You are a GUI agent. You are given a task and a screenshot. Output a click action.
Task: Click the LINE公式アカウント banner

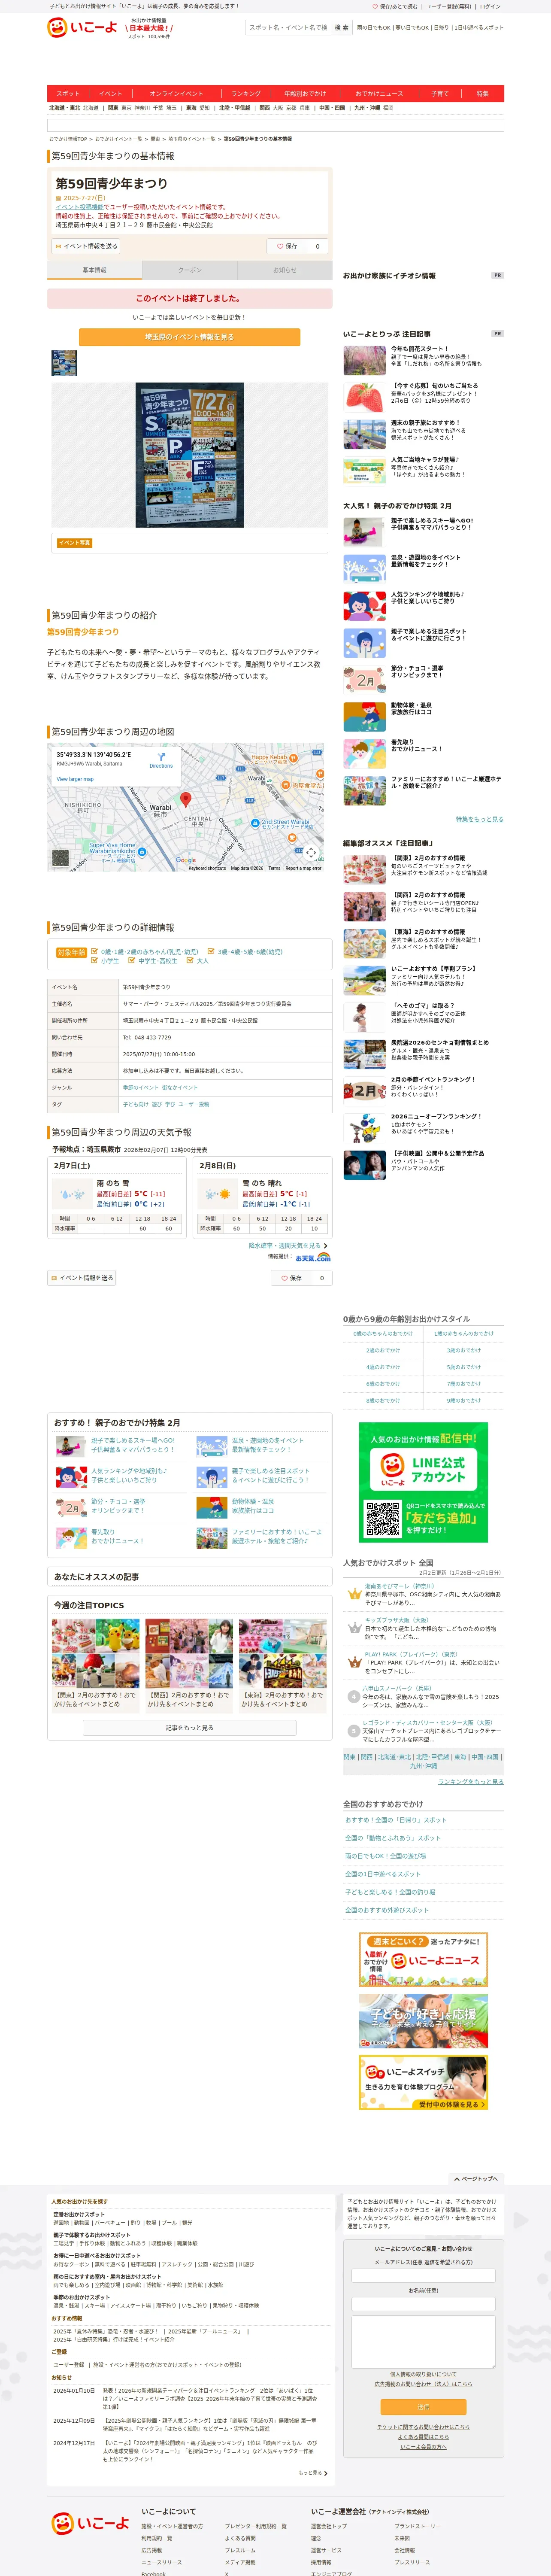click(423, 1482)
